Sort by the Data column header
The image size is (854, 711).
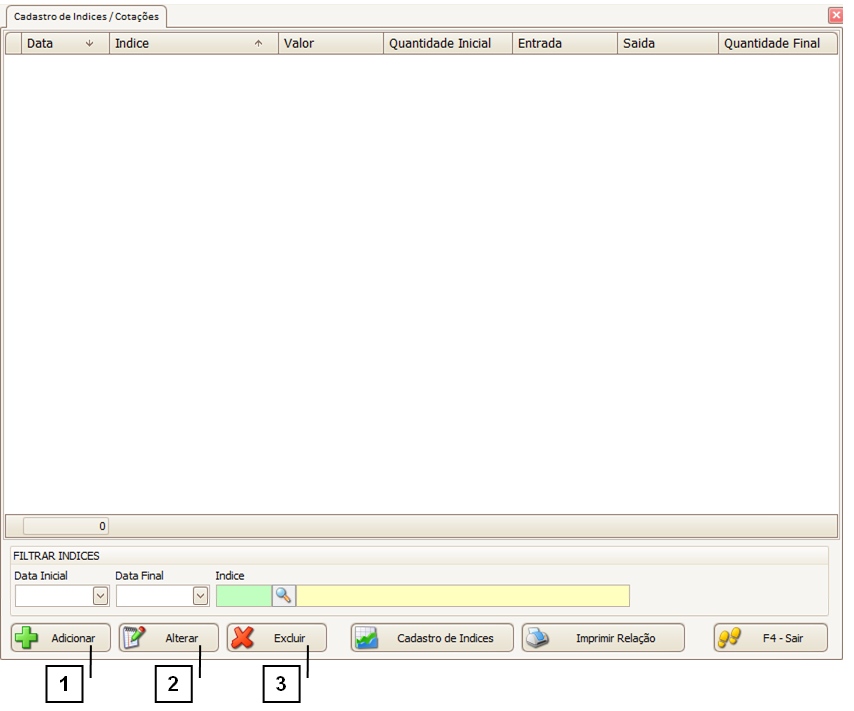pyautogui.click(x=58, y=43)
